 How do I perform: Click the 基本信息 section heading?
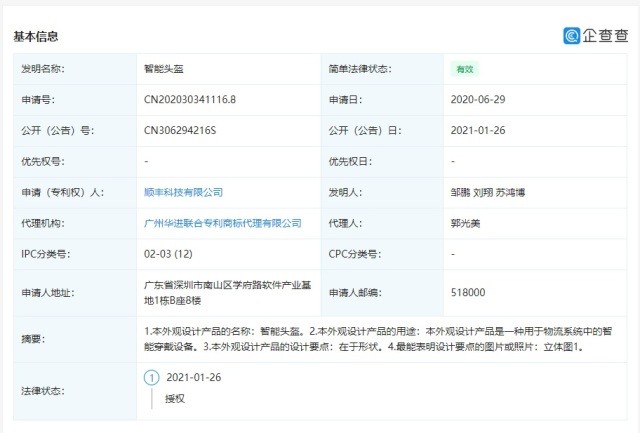[36, 36]
